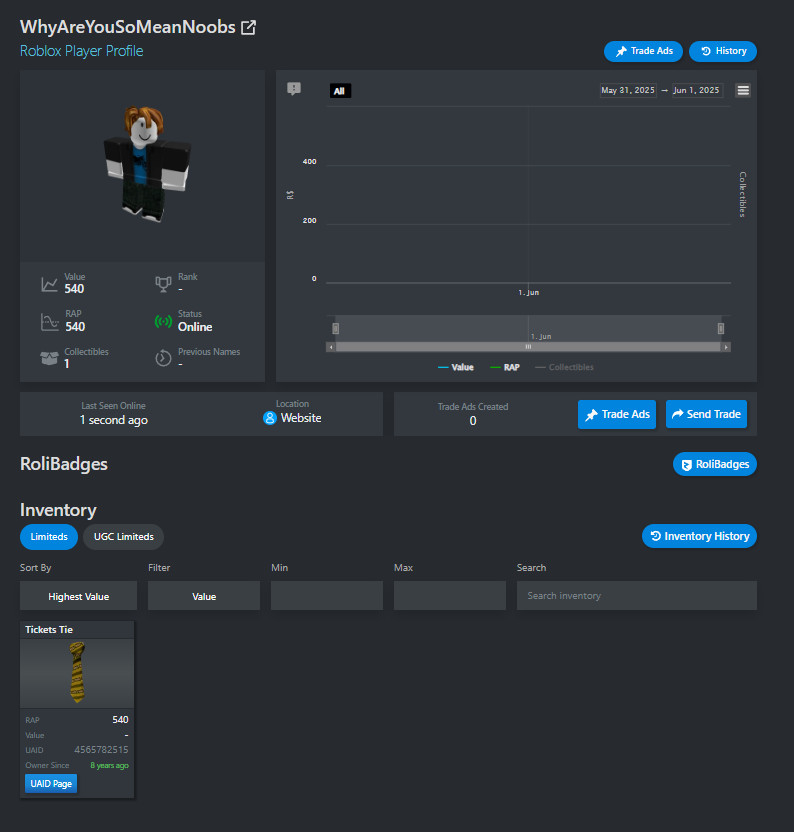Click the left navigator handle in chart

[x=335, y=328]
